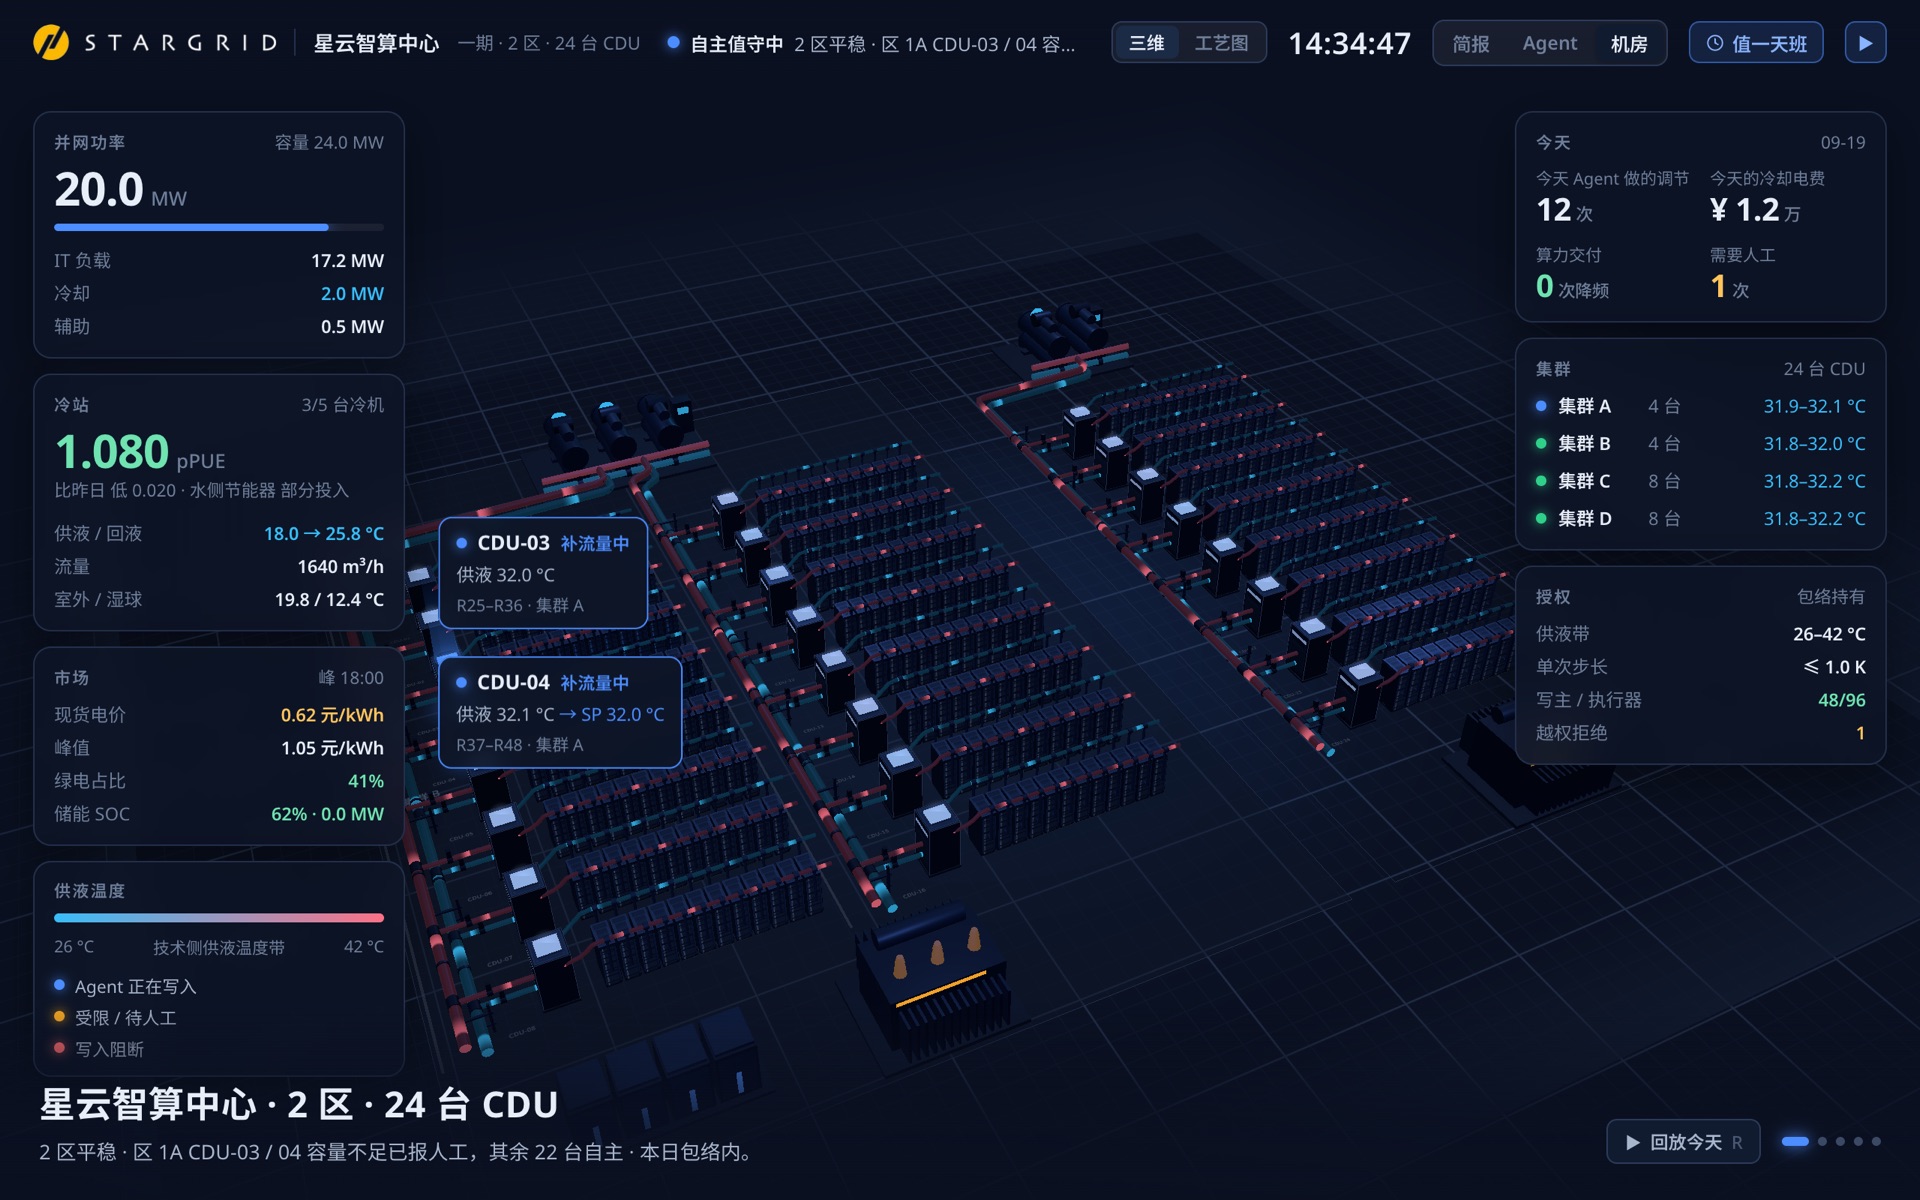Select the last pagination dot

[x=1876, y=1141]
